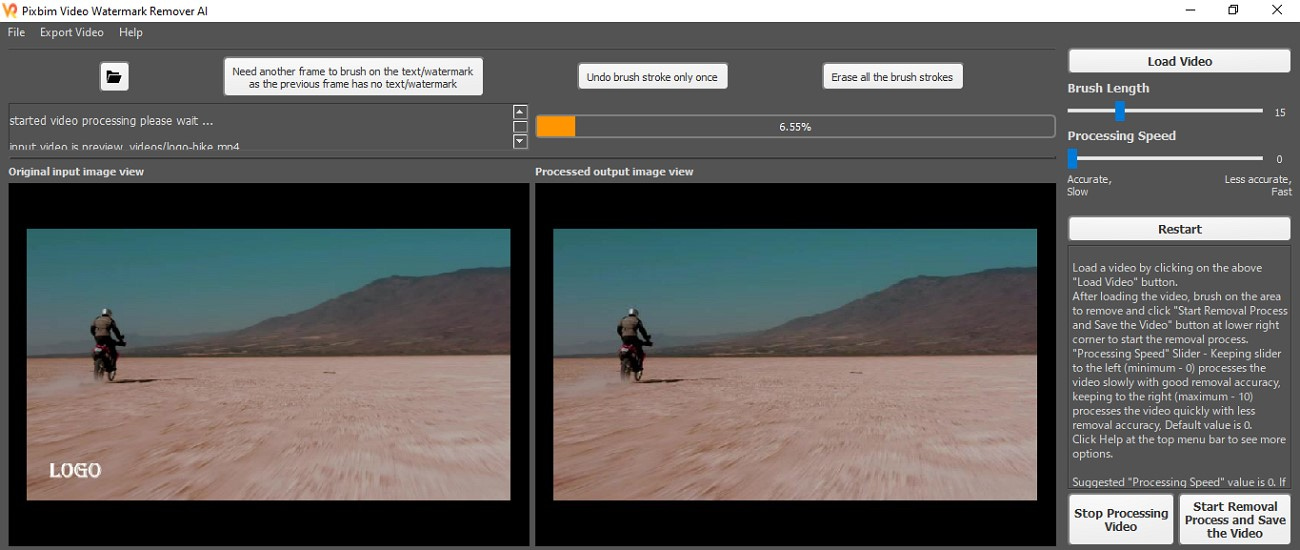The image size is (1300, 550).
Task: Click the Processing Speed slider handle
Action: [1072, 158]
